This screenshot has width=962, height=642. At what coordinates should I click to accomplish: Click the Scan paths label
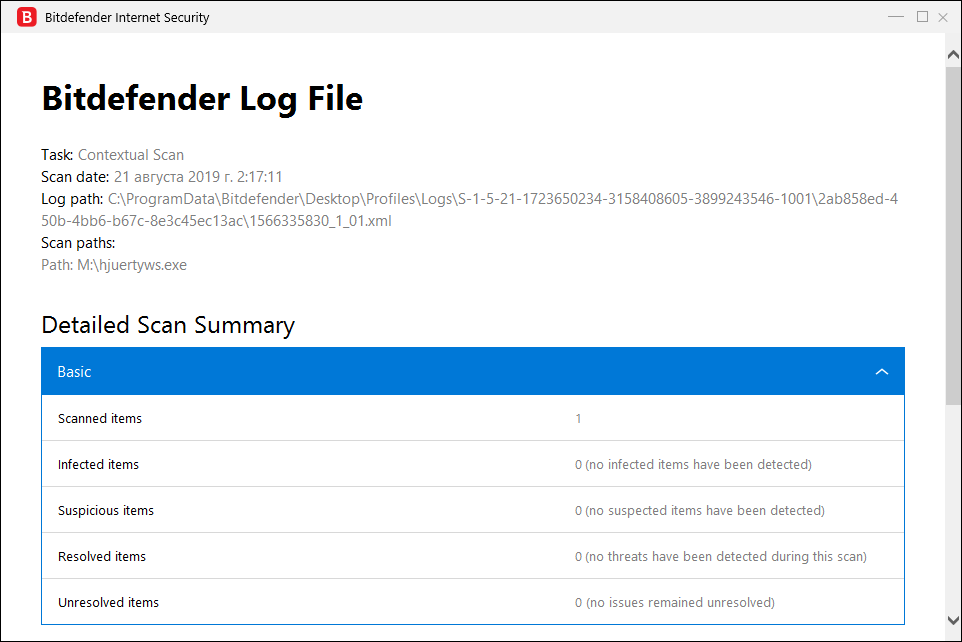[78, 243]
